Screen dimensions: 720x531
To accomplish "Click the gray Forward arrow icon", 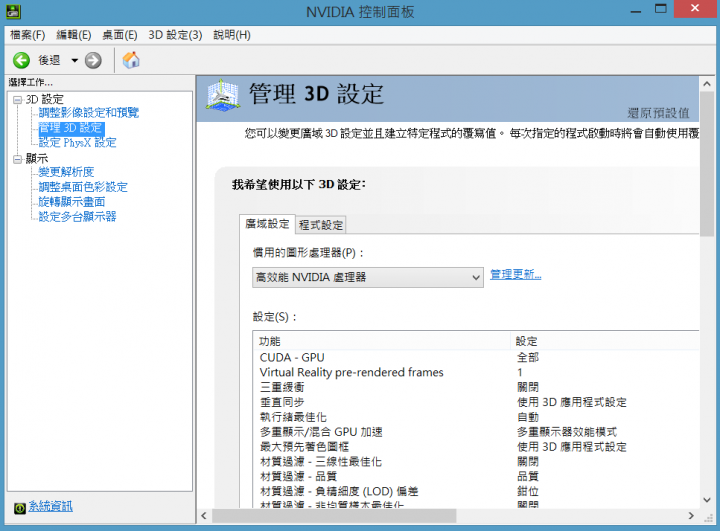I will click(93, 60).
